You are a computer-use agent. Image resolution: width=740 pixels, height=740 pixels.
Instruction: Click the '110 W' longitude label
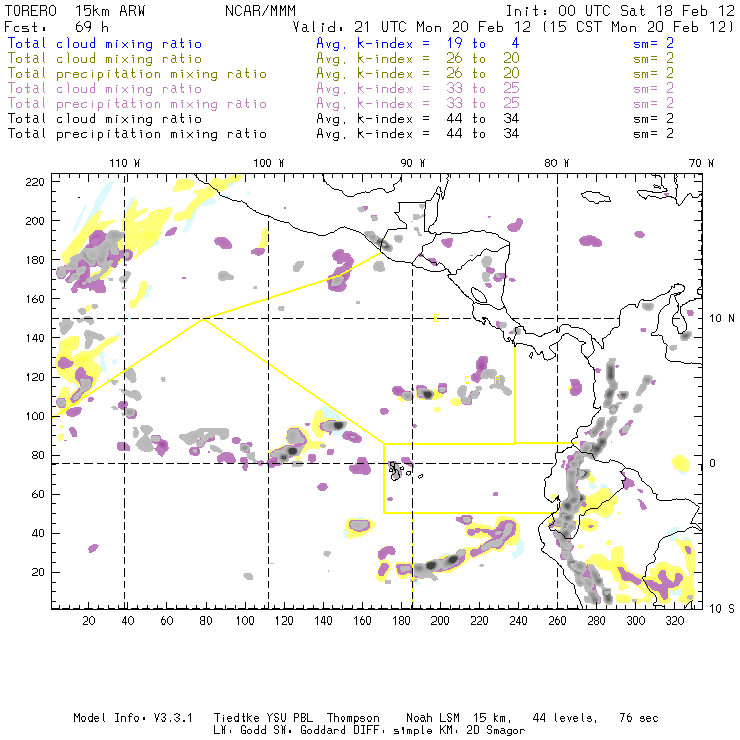(x=125, y=163)
